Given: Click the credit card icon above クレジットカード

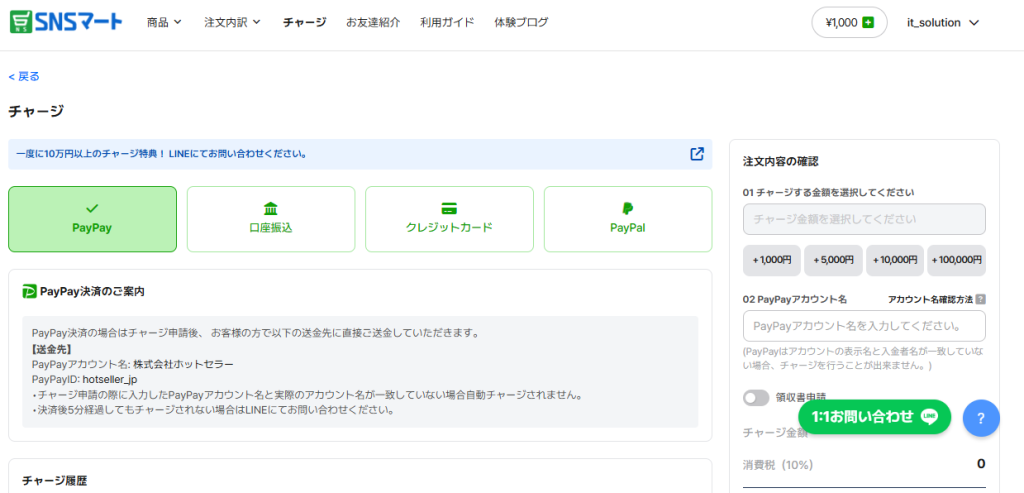Looking at the screenshot, I should coord(449,208).
